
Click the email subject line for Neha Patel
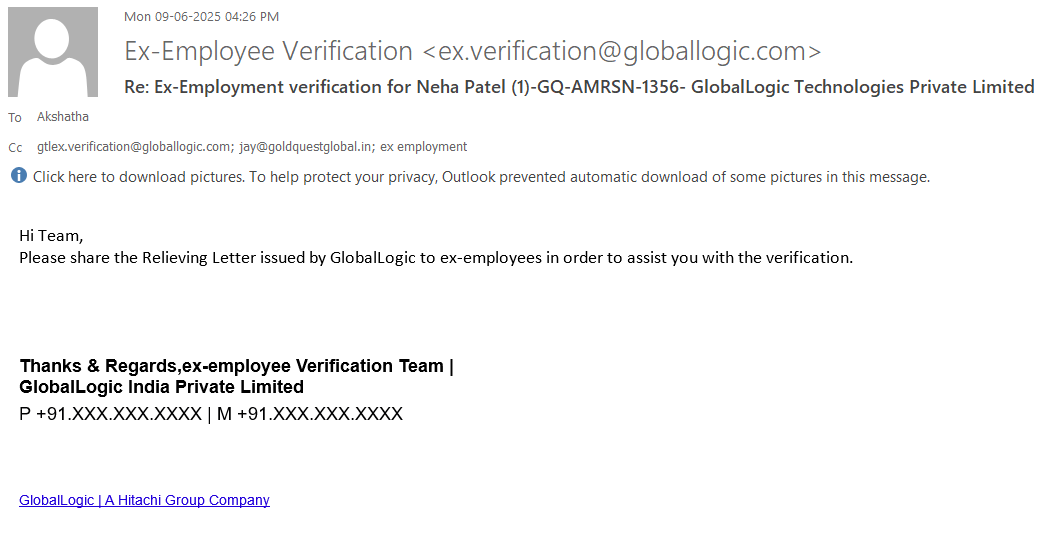(579, 87)
